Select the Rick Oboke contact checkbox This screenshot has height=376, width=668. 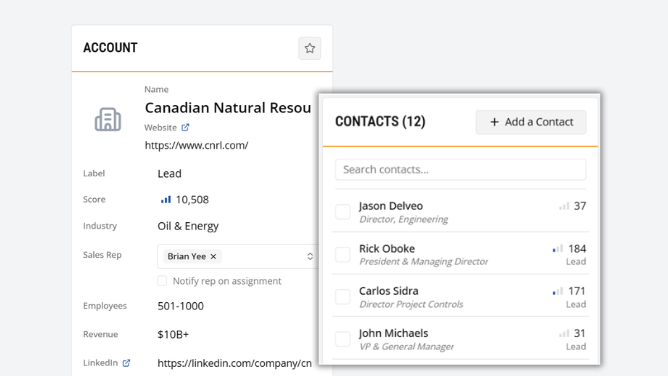[x=343, y=254]
